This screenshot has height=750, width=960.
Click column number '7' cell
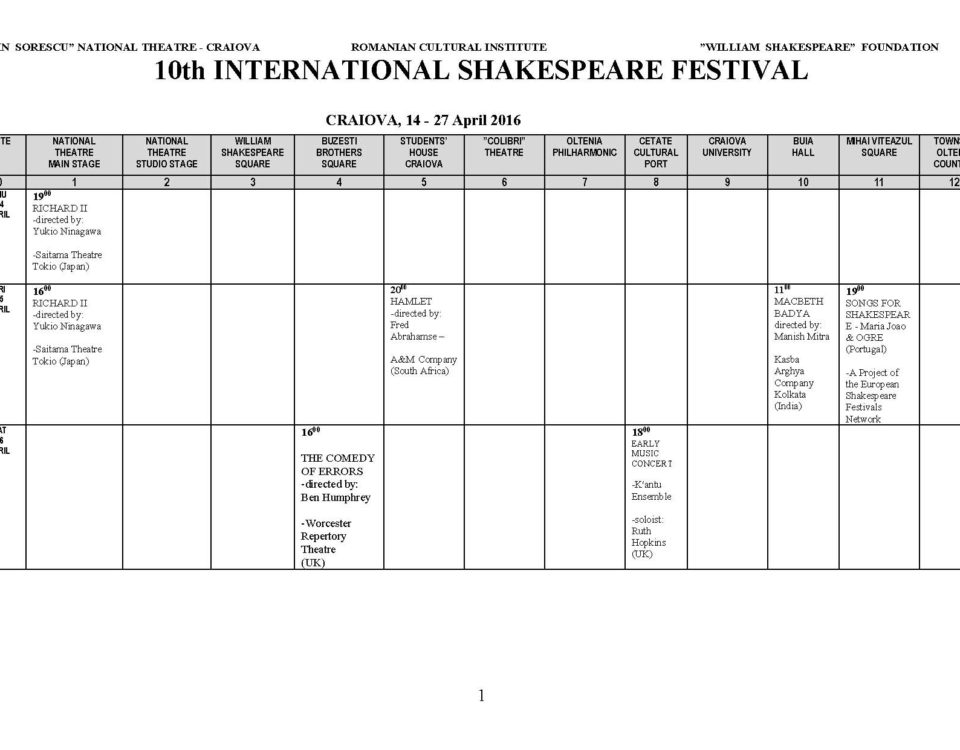click(x=585, y=182)
